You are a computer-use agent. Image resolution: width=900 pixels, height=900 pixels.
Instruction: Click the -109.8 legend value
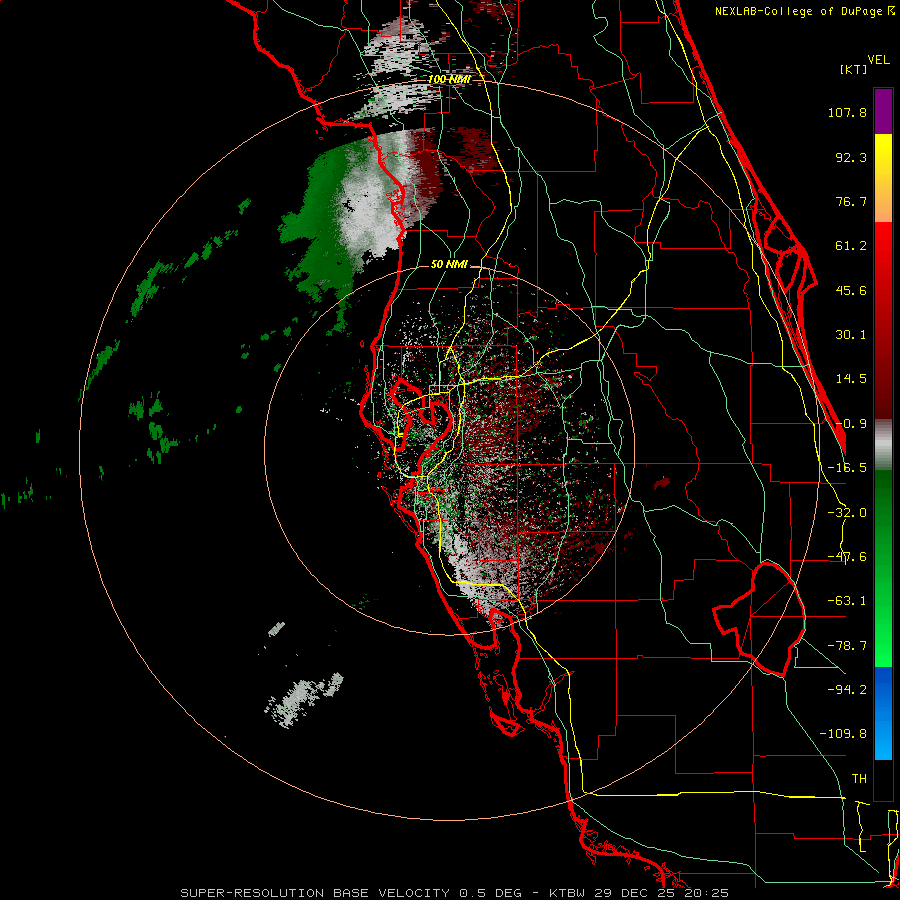(843, 734)
